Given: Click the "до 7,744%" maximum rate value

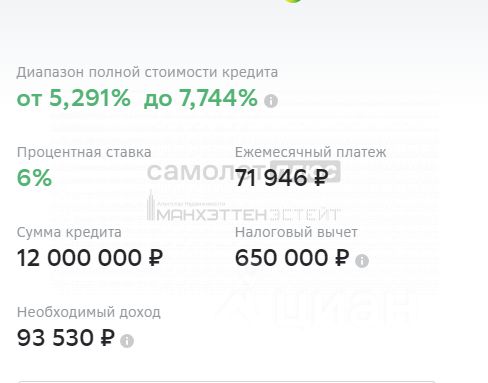Looking at the screenshot, I should click(200, 98).
